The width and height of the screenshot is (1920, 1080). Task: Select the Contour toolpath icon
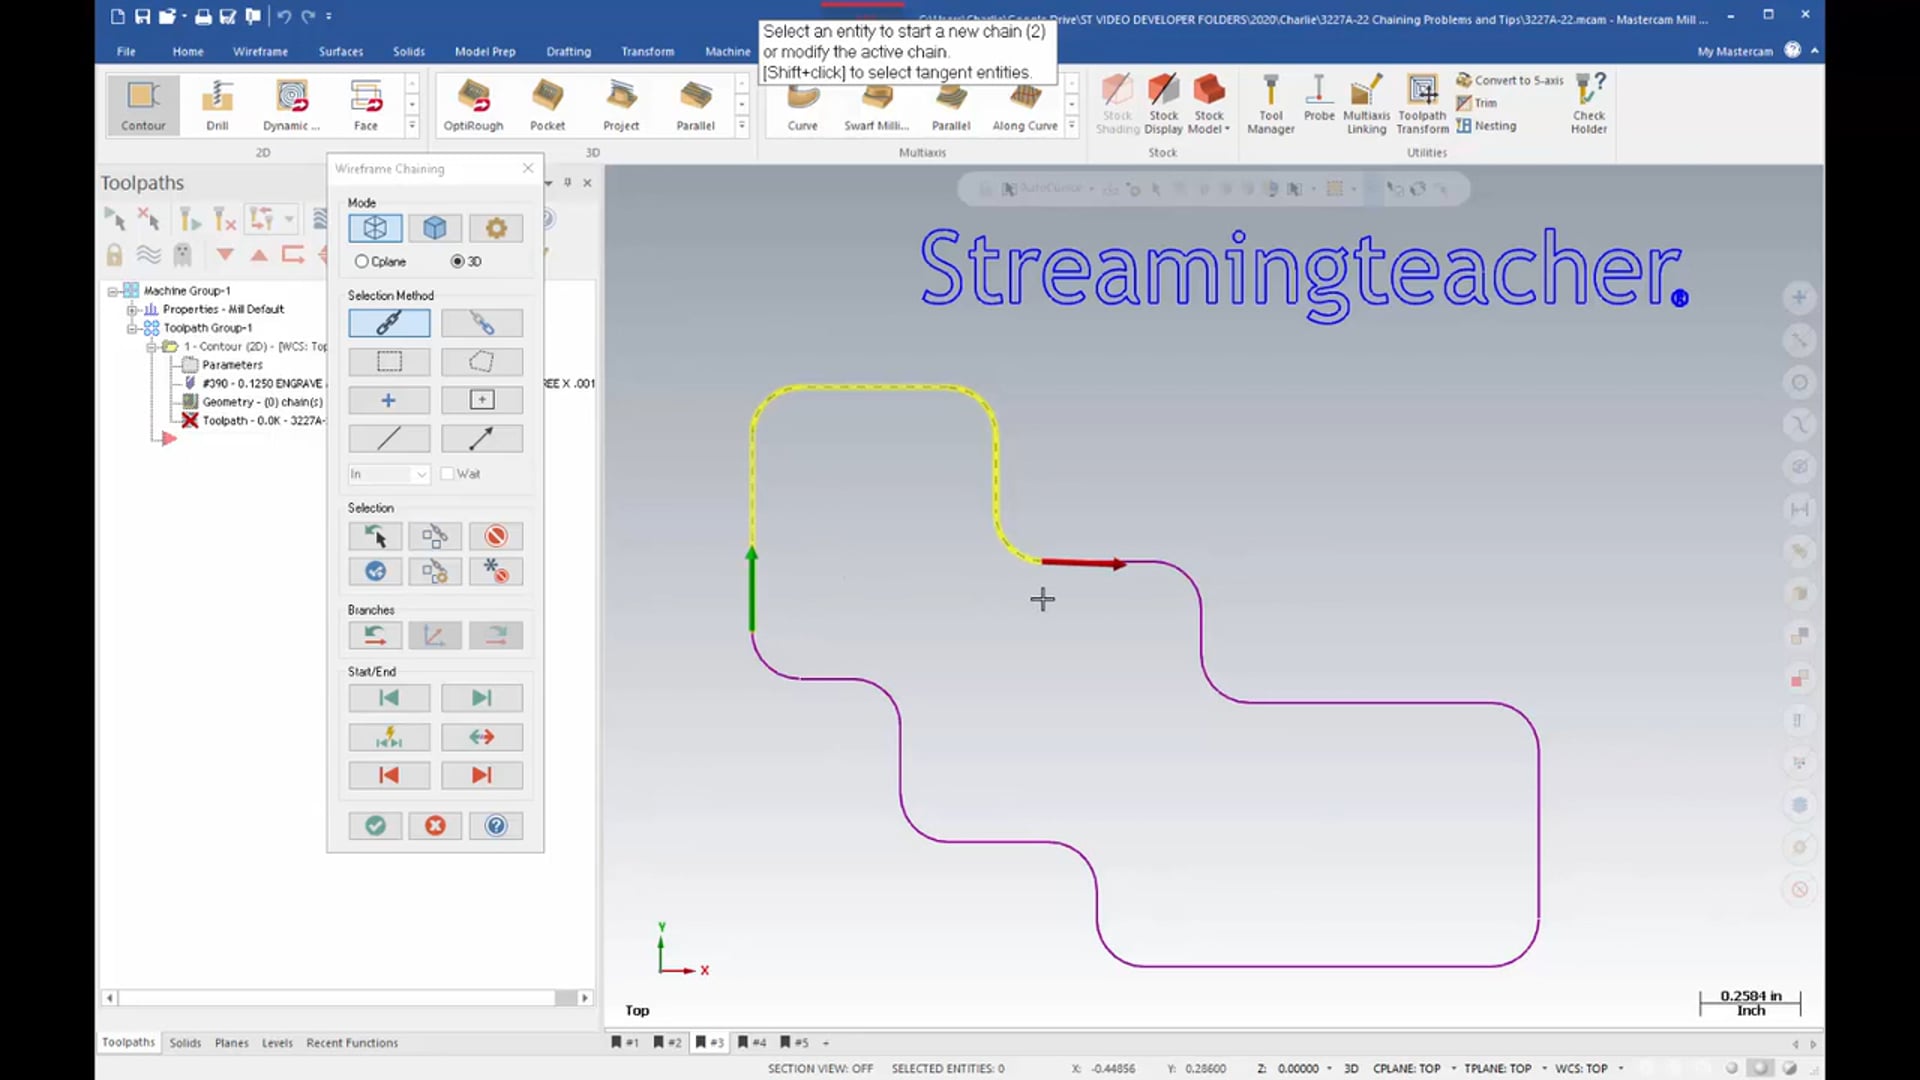[143, 105]
